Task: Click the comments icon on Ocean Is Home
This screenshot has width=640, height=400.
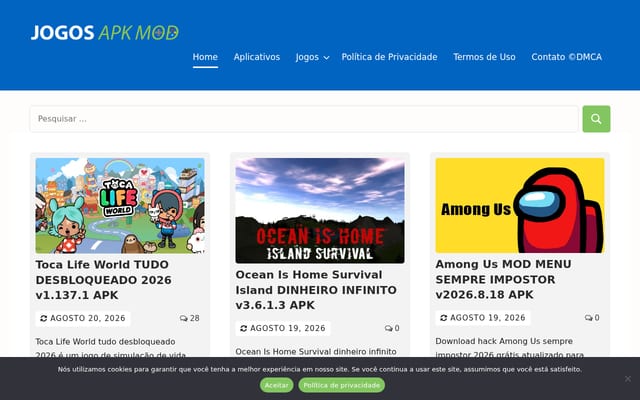Action: pyautogui.click(x=388, y=328)
